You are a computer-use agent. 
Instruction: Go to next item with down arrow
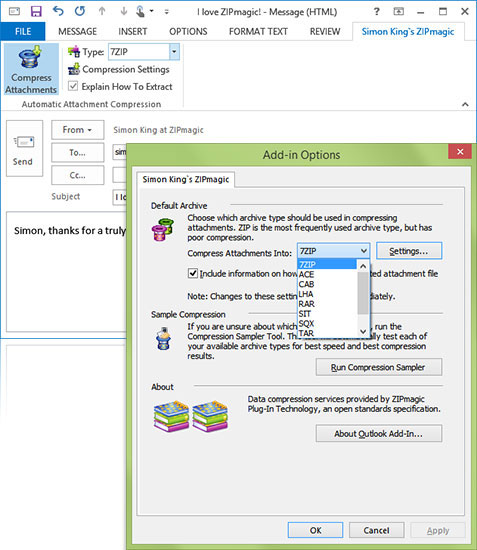[x=123, y=11]
